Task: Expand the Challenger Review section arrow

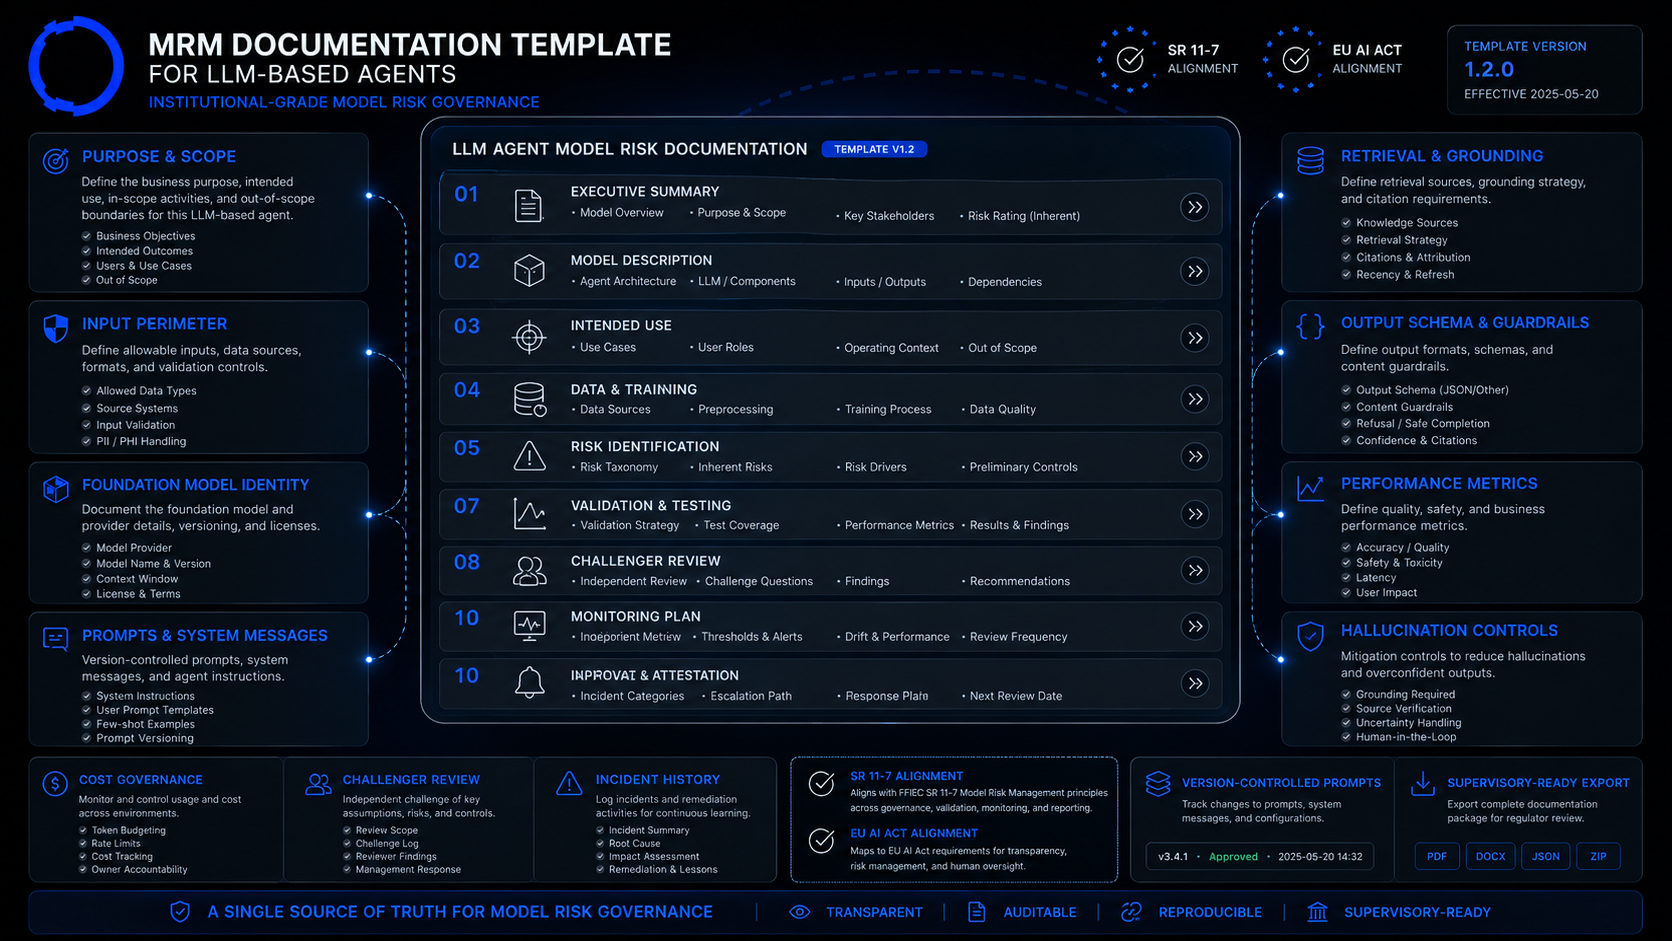Action: point(1195,570)
